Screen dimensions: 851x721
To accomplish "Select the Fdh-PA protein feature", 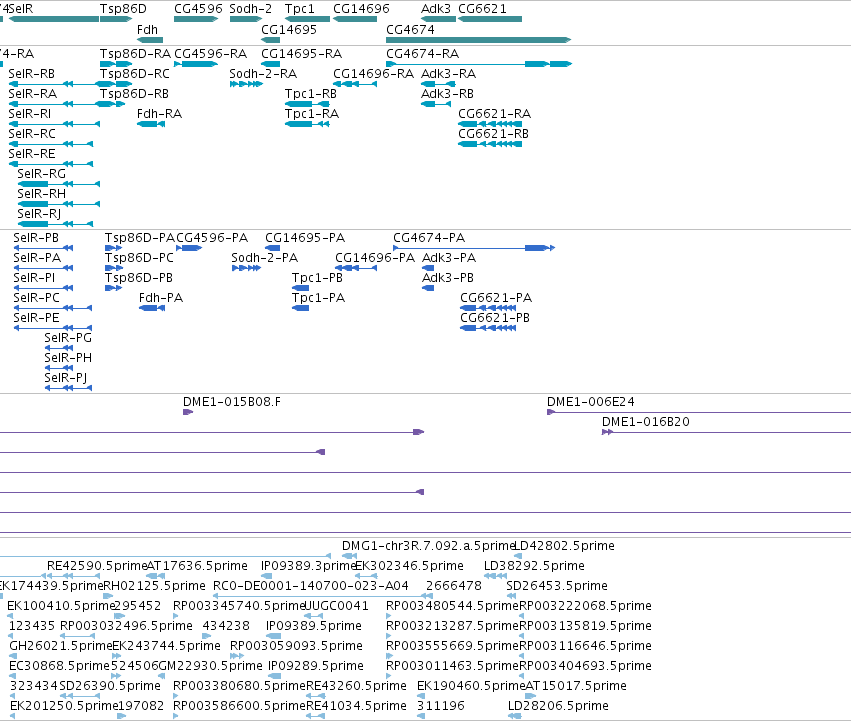I will point(152,308).
